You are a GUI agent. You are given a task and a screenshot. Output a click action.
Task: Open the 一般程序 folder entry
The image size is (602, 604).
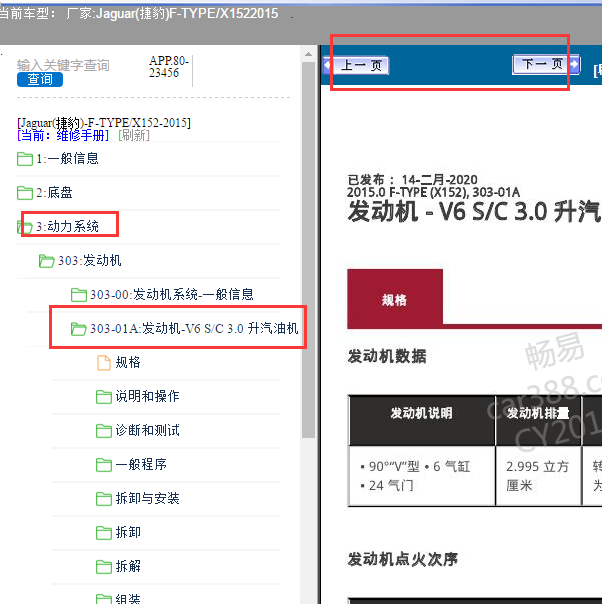tap(141, 464)
